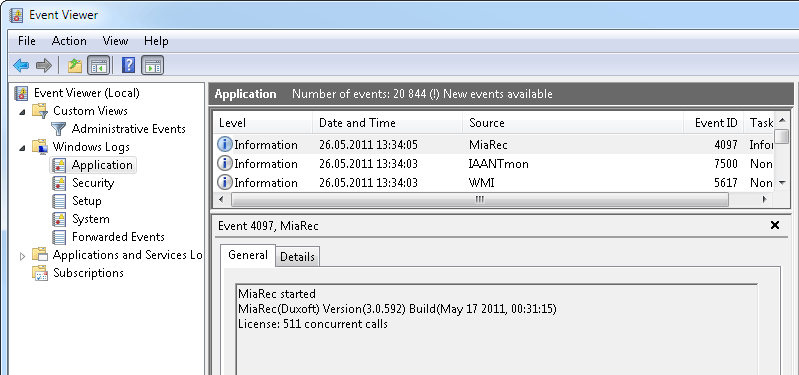799x375 pixels.
Task: Go back with the blue arrow
Action: (21, 65)
